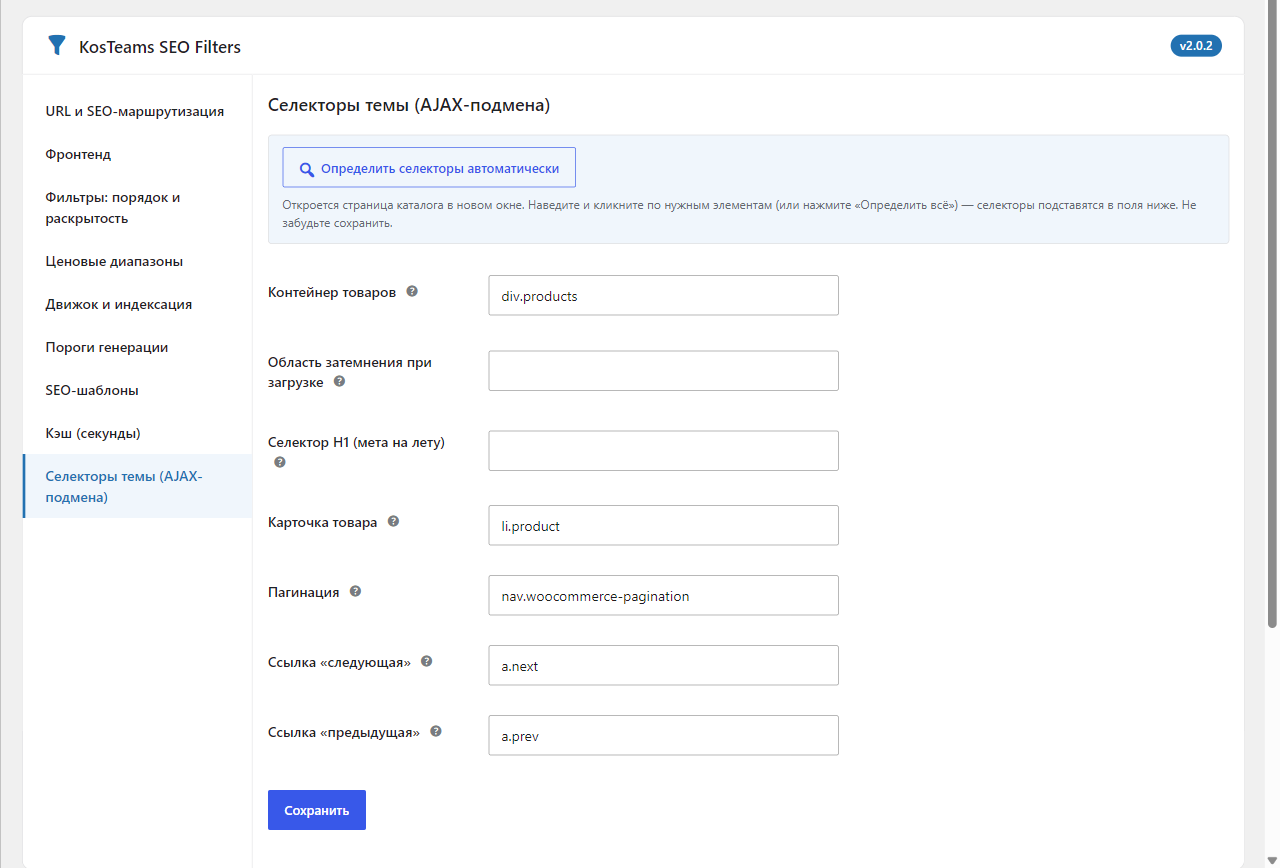Focus the empty Селектор H1 input

click(x=663, y=451)
